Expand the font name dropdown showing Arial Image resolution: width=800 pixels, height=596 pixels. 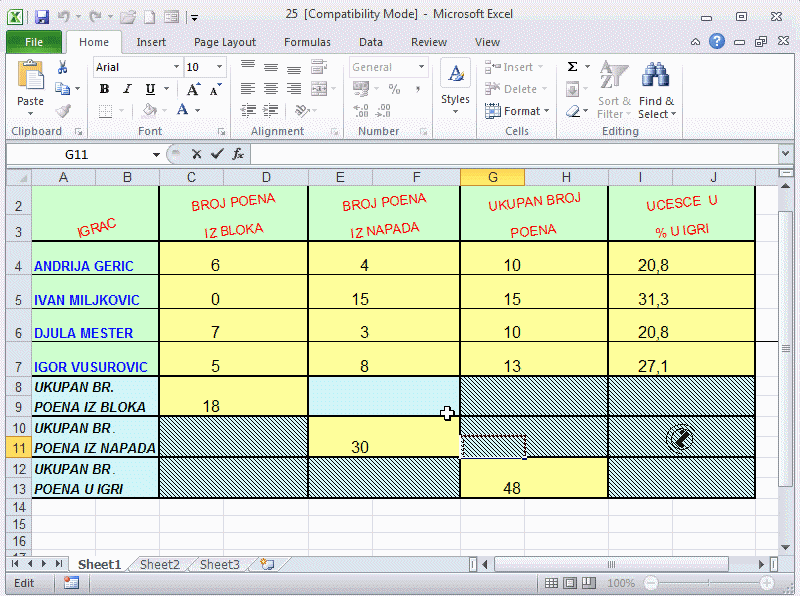pyautogui.click(x=177, y=67)
